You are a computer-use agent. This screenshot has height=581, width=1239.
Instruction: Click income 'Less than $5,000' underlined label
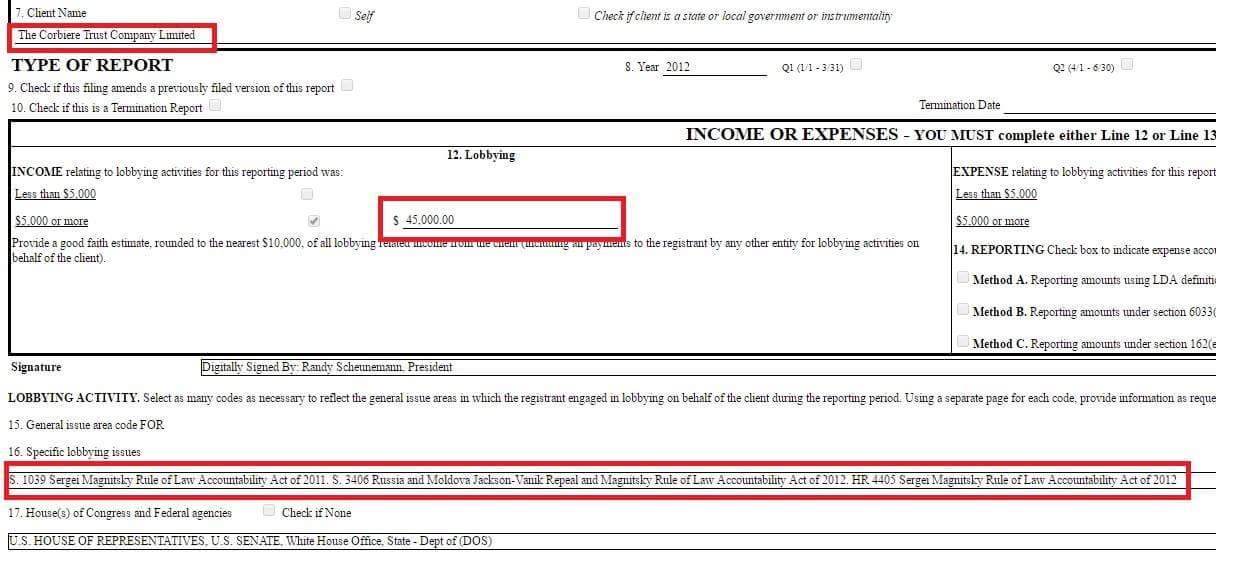click(x=55, y=194)
